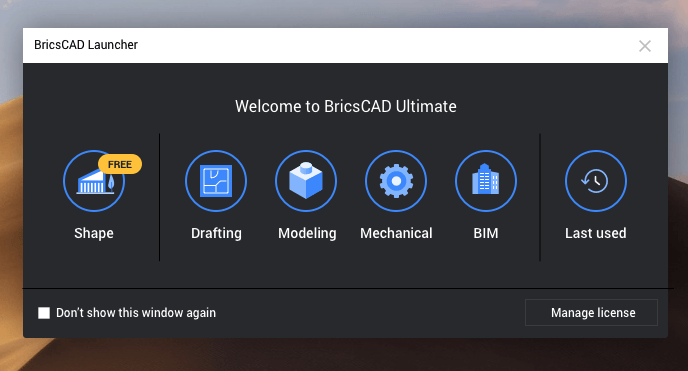Open Manage license
The image size is (688, 371).
(591, 312)
